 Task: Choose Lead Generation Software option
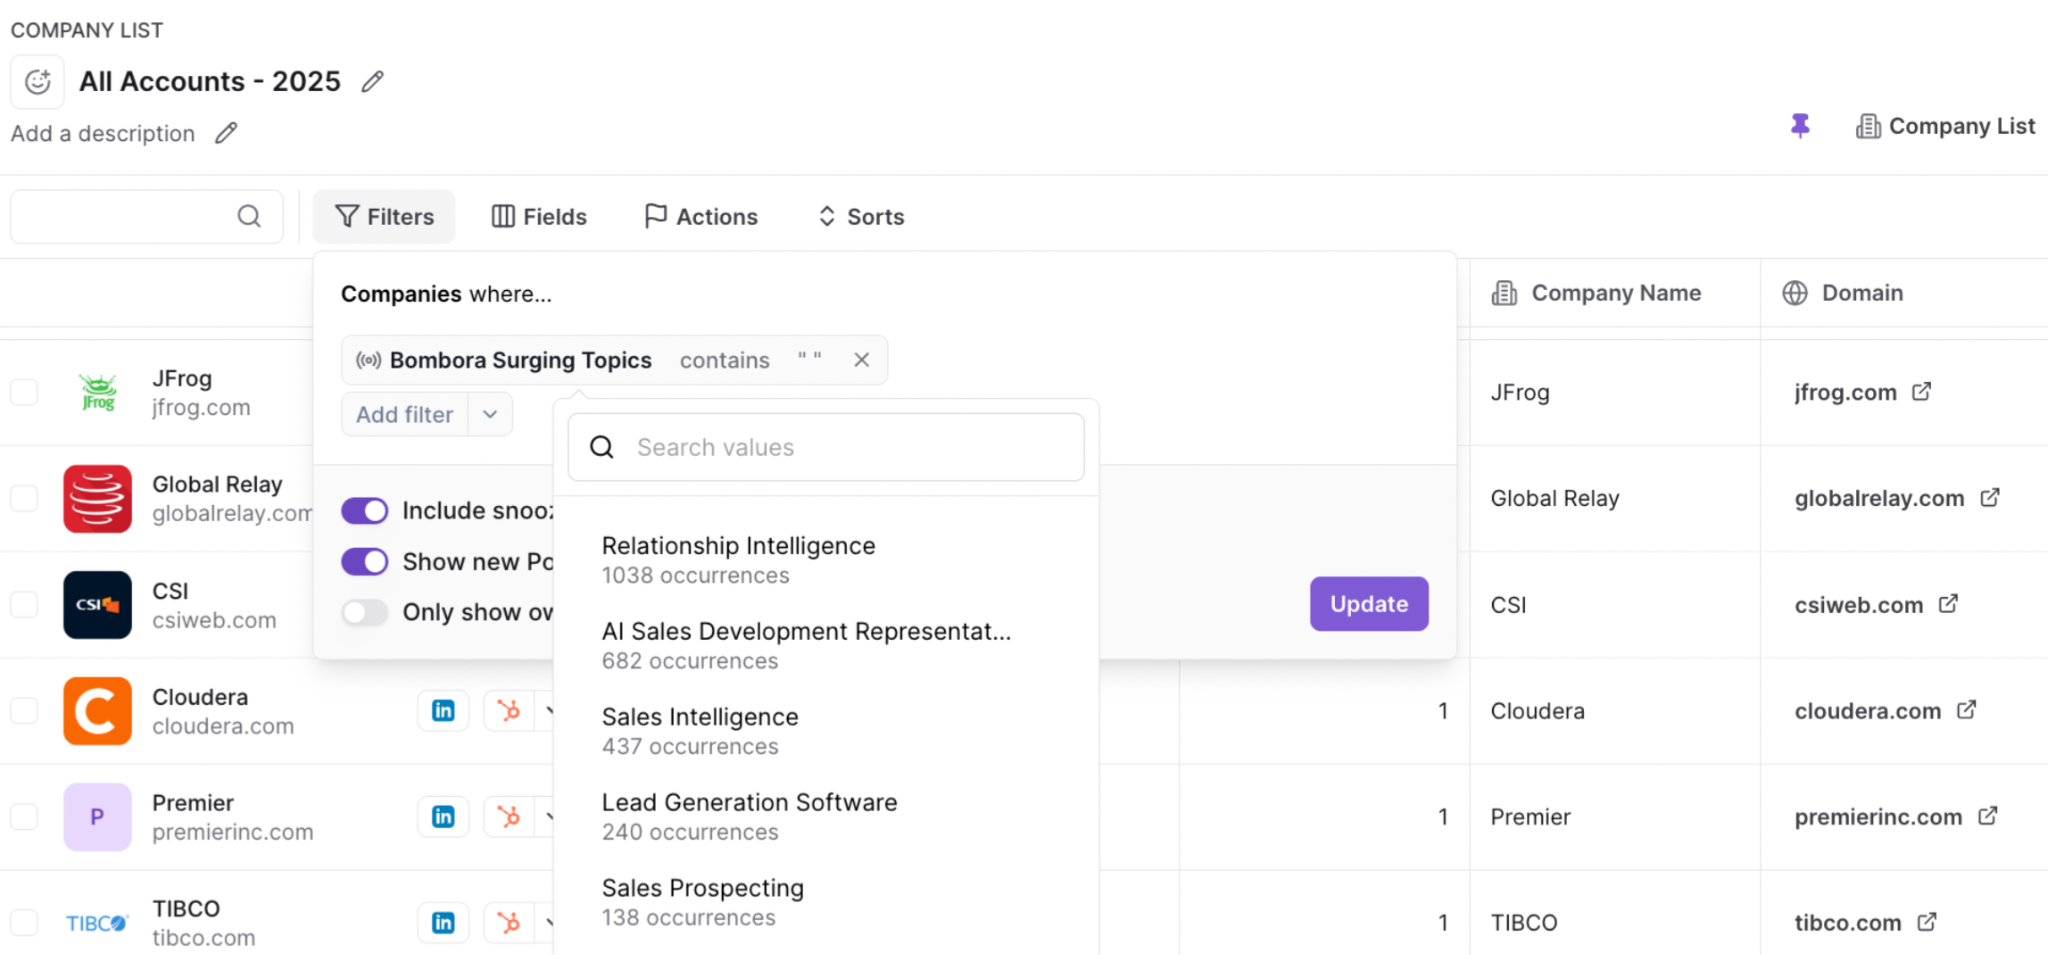point(826,817)
